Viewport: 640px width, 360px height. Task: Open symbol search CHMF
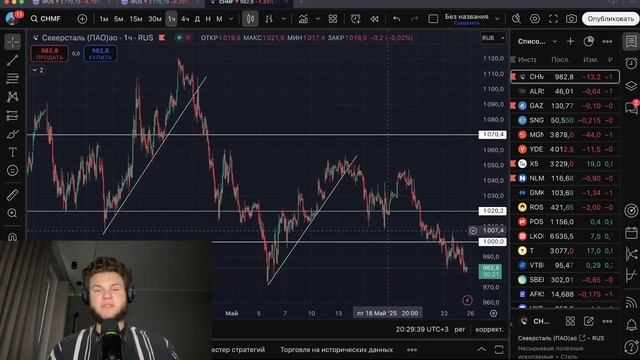point(46,19)
